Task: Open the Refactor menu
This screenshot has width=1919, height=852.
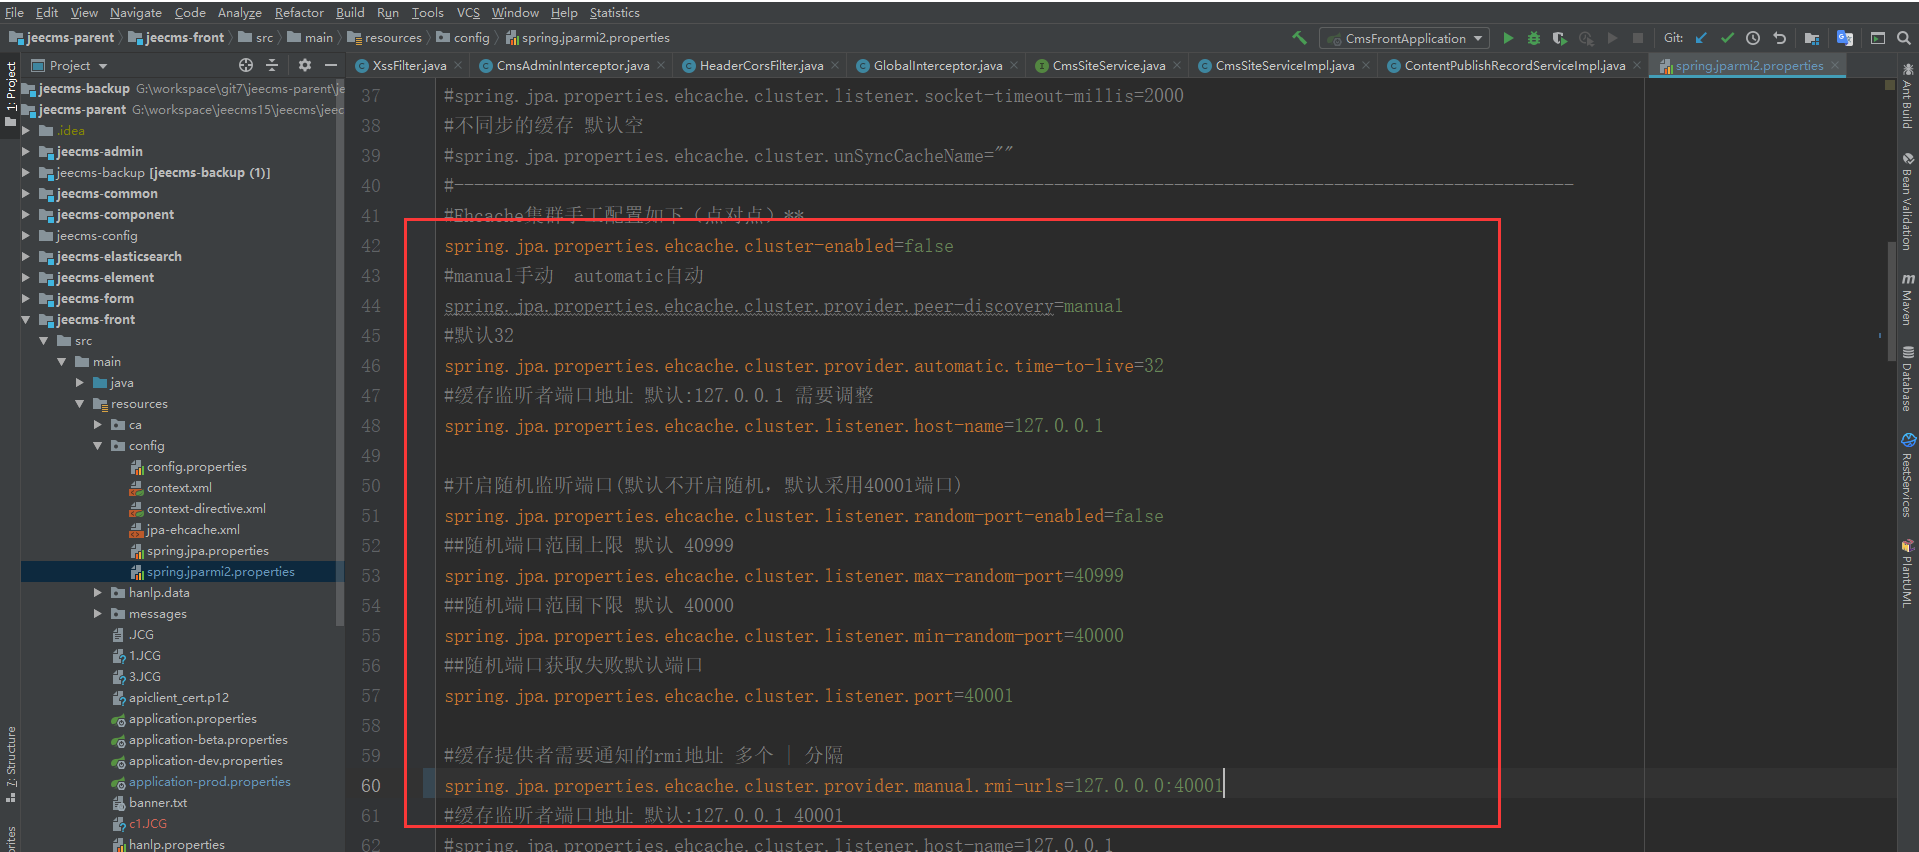Action: [x=299, y=13]
